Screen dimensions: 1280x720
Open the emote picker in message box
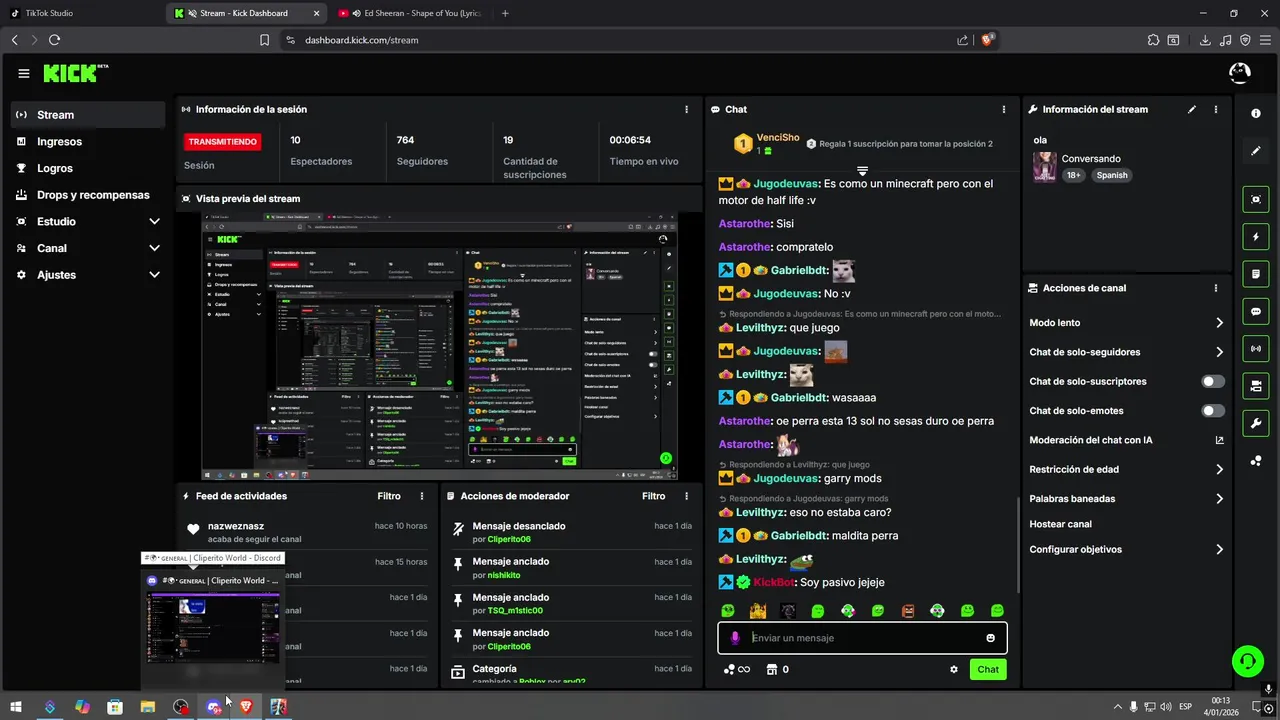[991, 638]
